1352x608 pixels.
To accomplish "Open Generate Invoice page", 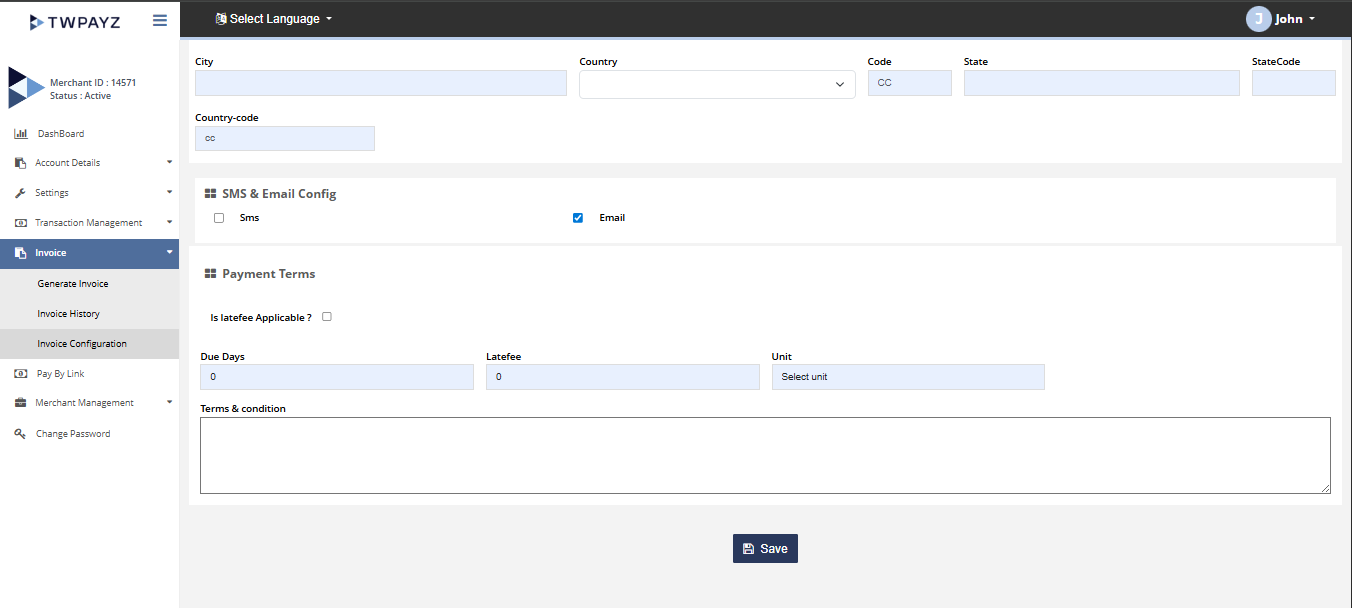I will coord(73,284).
